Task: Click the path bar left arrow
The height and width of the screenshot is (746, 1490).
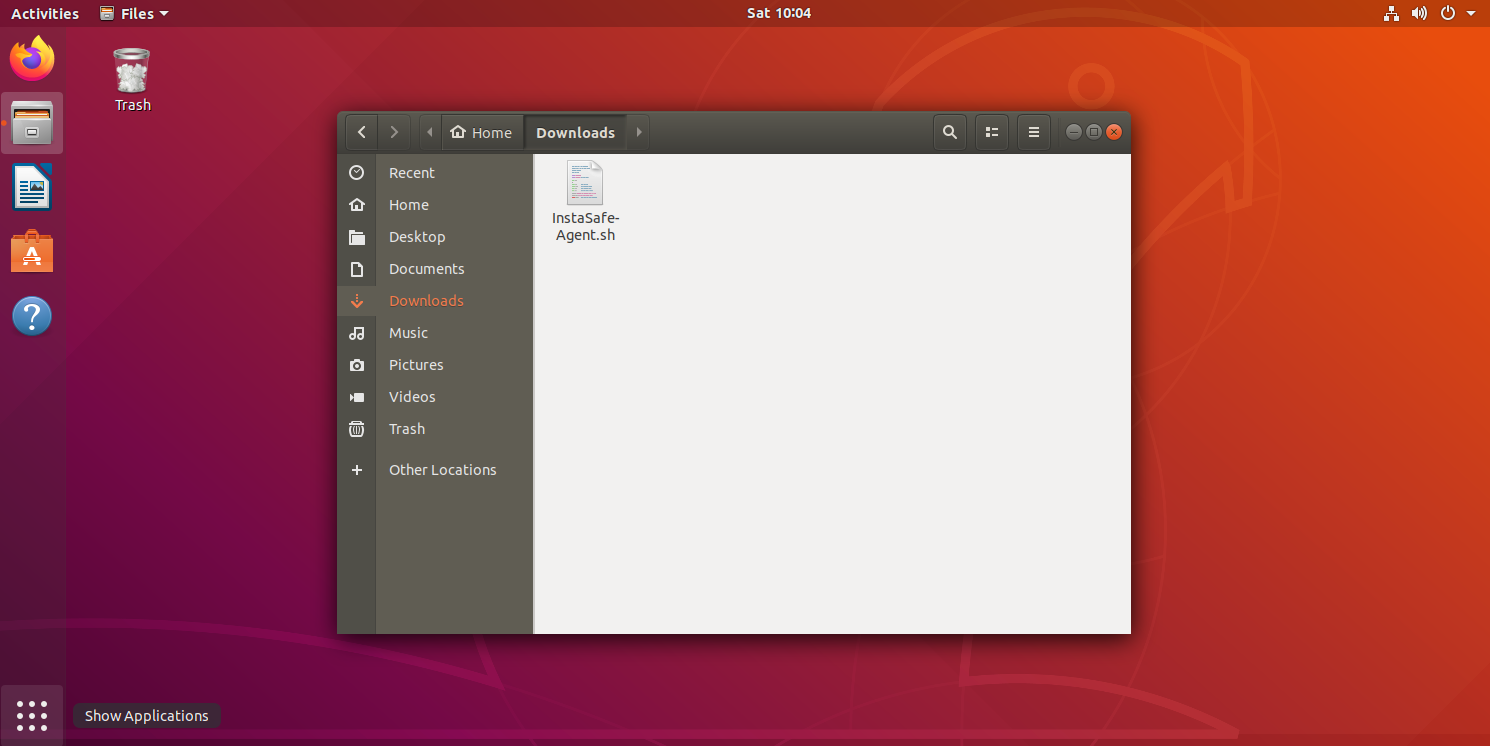Action: click(430, 132)
